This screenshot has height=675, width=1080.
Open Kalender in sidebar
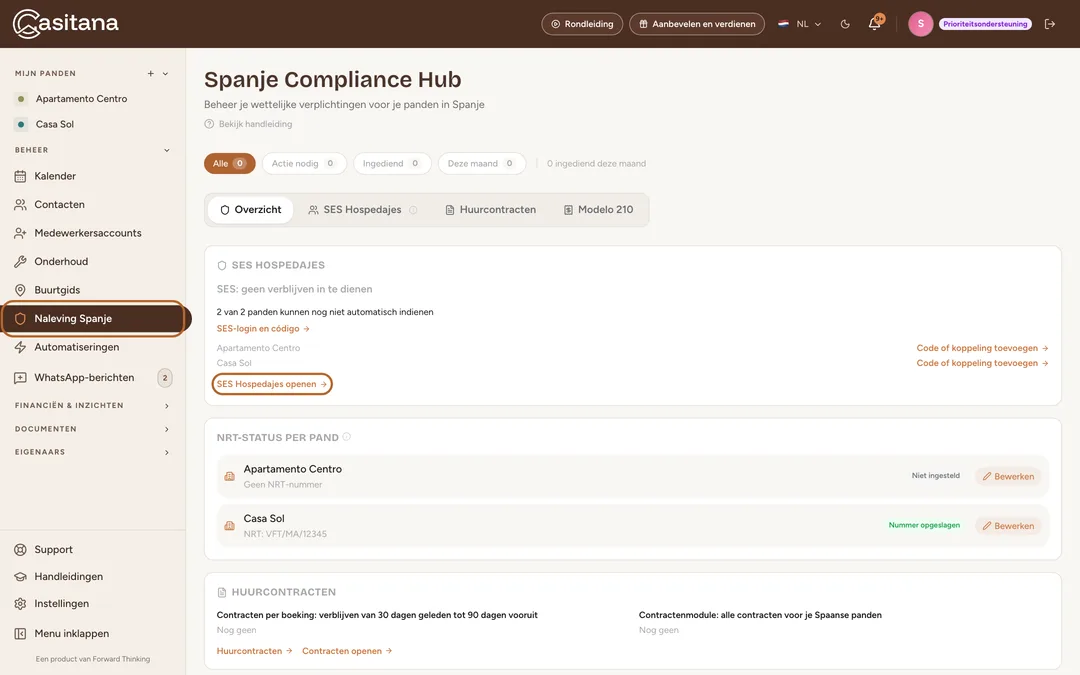click(x=55, y=176)
